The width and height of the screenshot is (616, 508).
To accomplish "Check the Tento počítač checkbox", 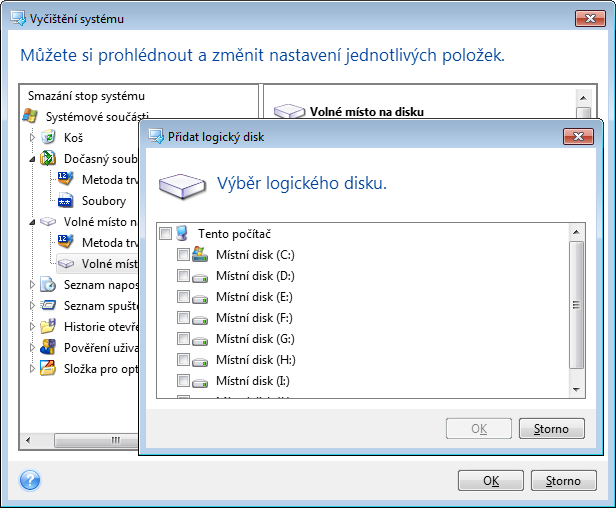I will pyautogui.click(x=165, y=233).
